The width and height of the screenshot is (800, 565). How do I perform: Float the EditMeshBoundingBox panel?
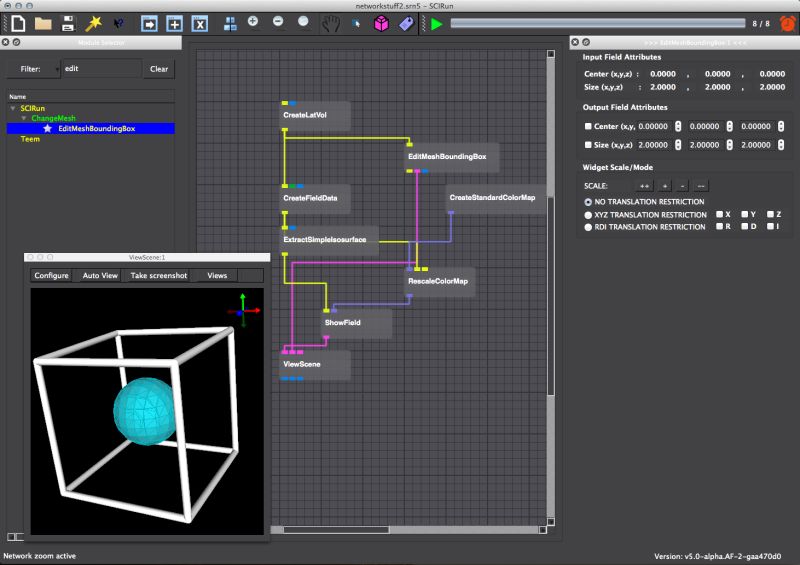click(586, 42)
